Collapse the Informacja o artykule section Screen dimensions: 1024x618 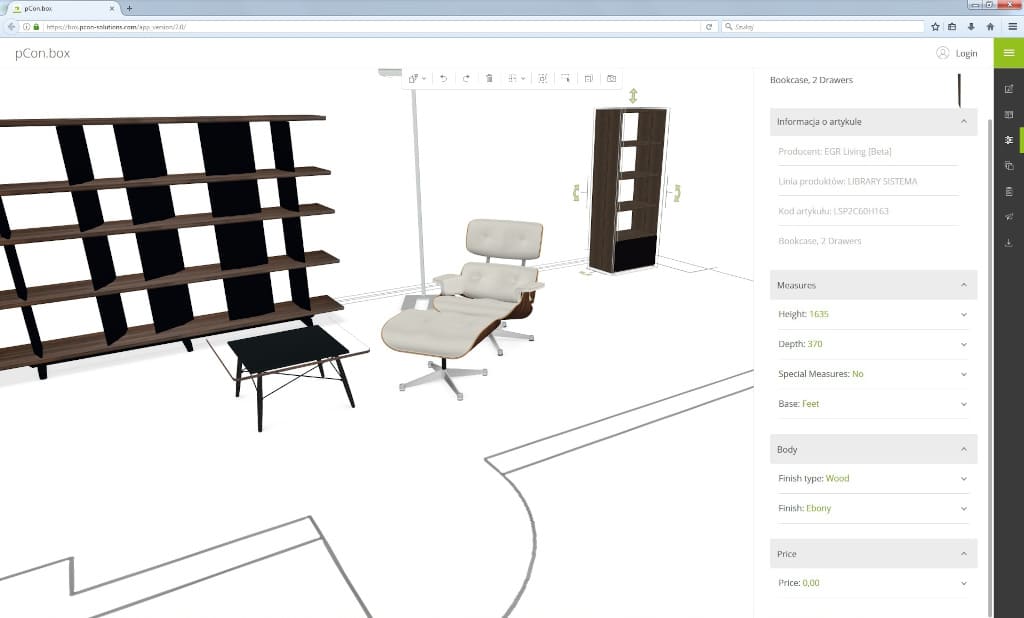tap(964, 122)
